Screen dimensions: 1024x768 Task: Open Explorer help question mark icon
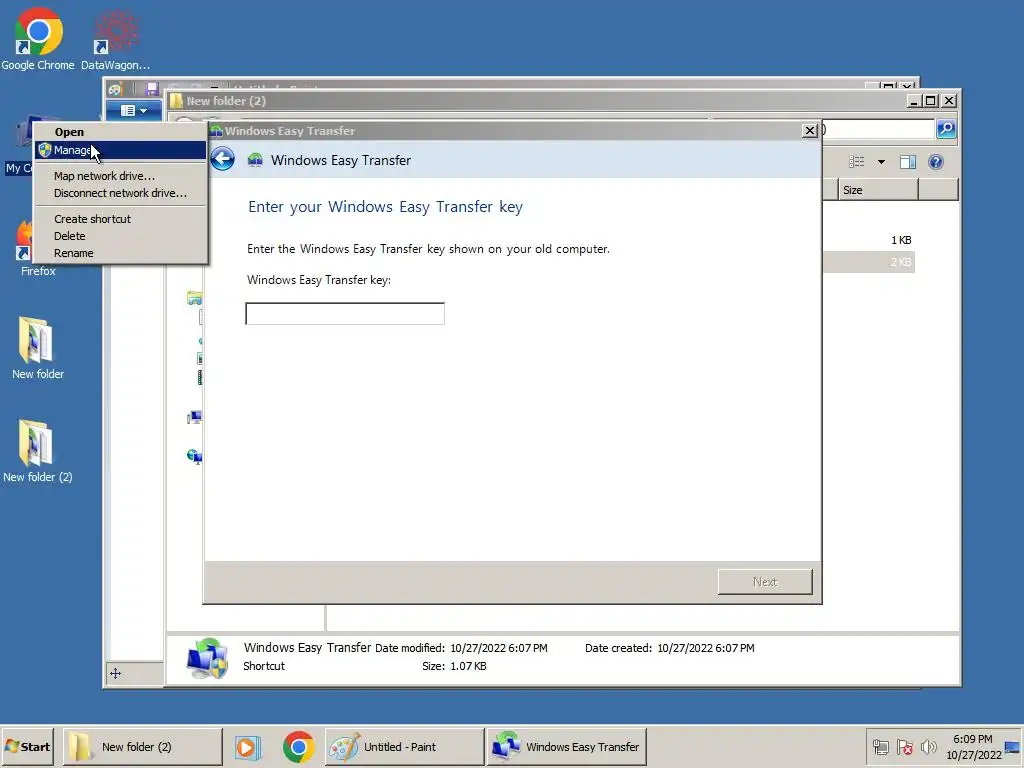936,162
